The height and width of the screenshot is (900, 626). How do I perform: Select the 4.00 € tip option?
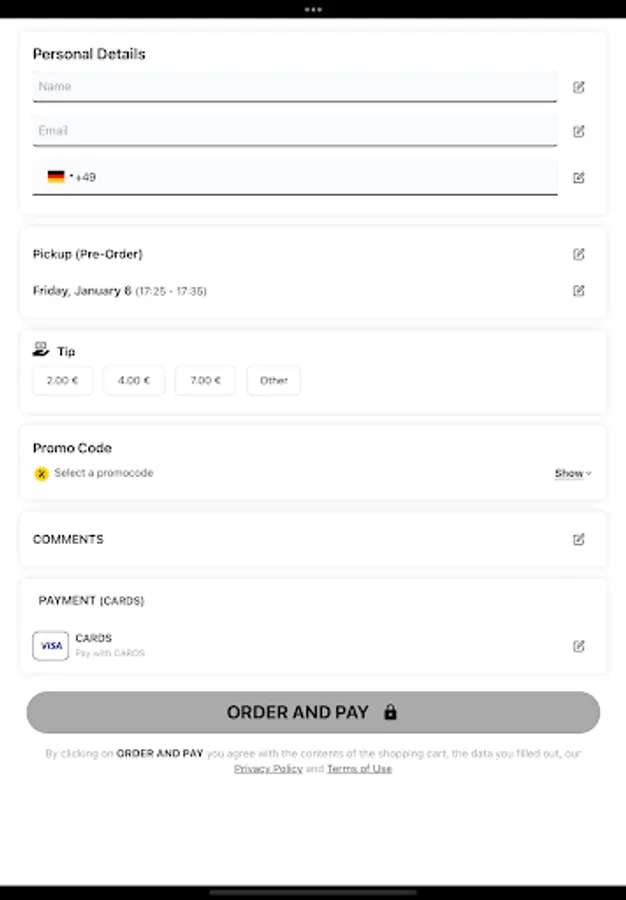tap(134, 381)
